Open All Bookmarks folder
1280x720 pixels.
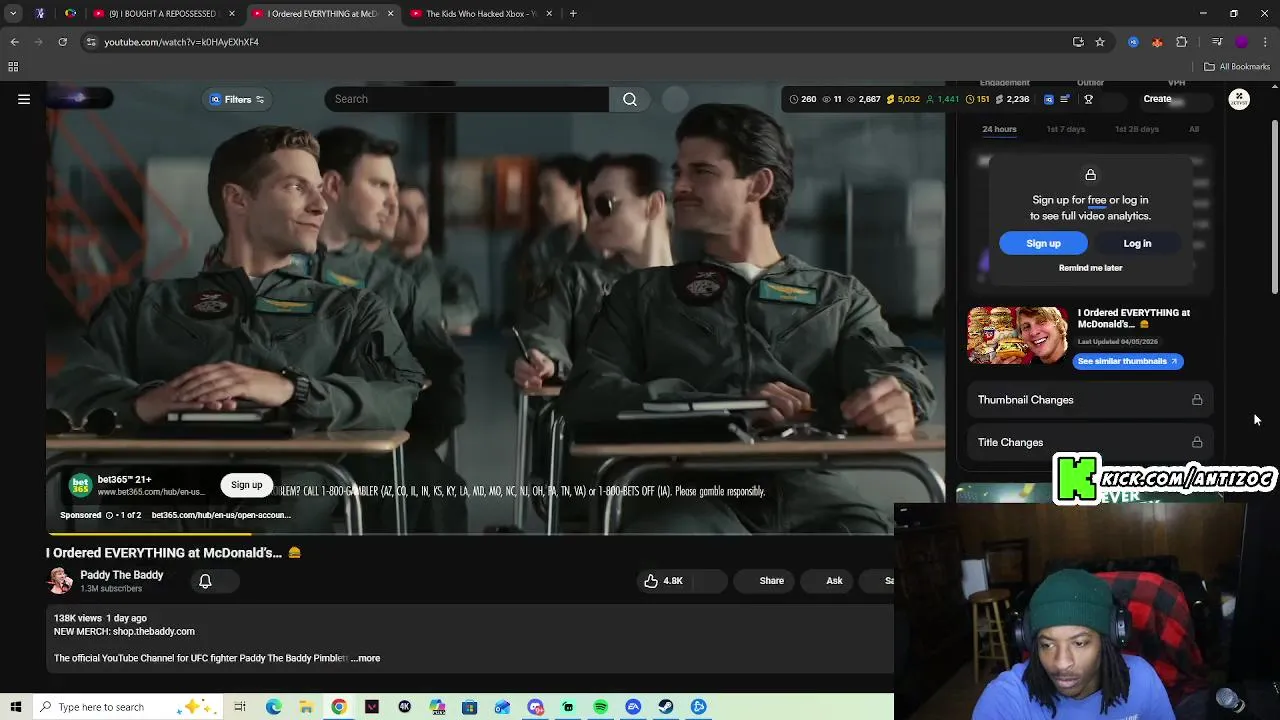tap(1237, 67)
